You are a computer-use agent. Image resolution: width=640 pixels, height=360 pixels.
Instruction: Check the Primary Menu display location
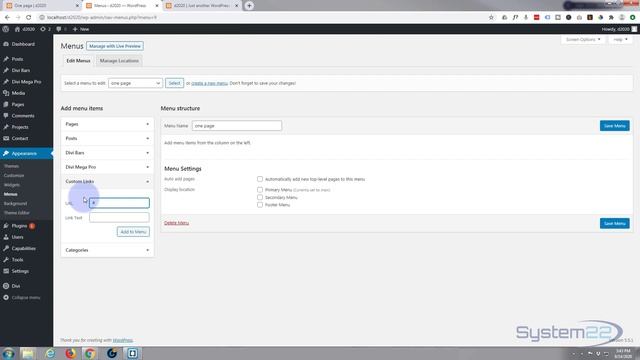[x=260, y=190]
